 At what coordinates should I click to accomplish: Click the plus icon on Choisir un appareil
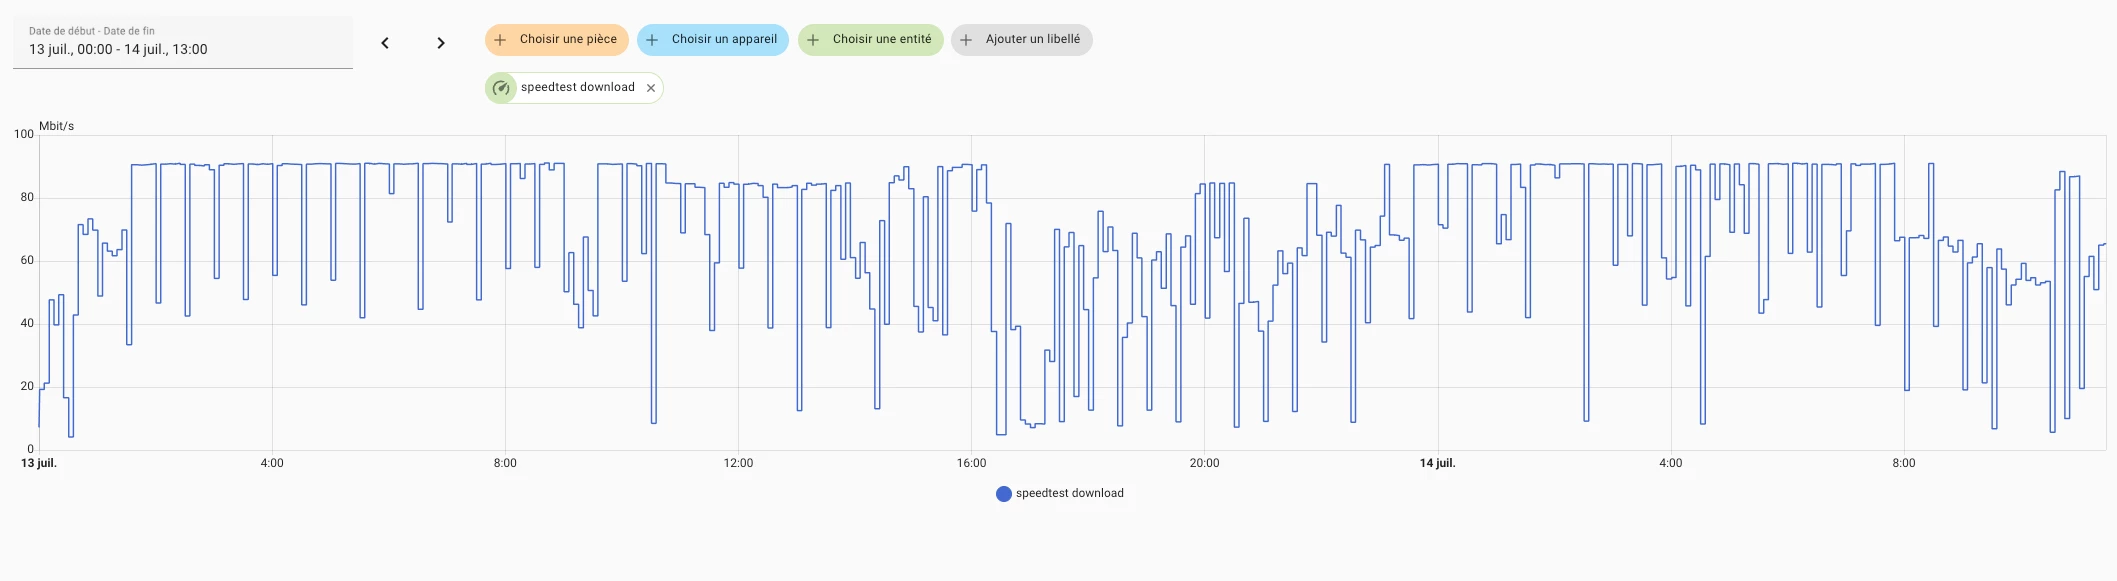tap(652, 40)
